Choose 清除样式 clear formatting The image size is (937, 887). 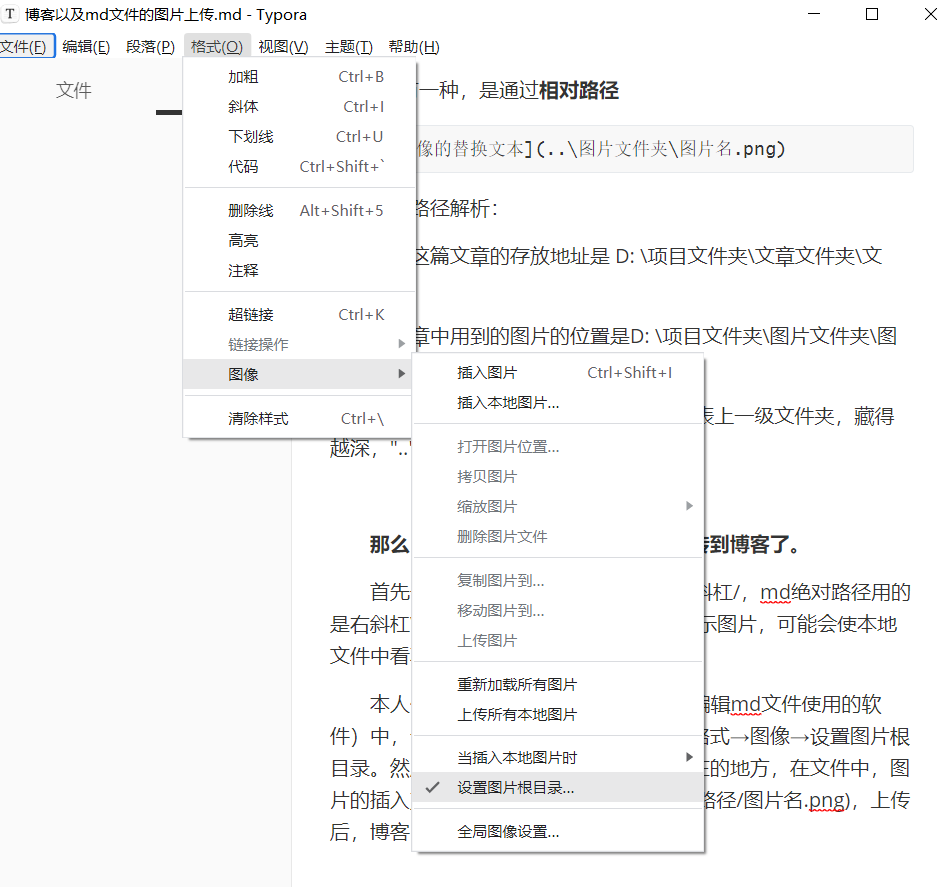299,418
